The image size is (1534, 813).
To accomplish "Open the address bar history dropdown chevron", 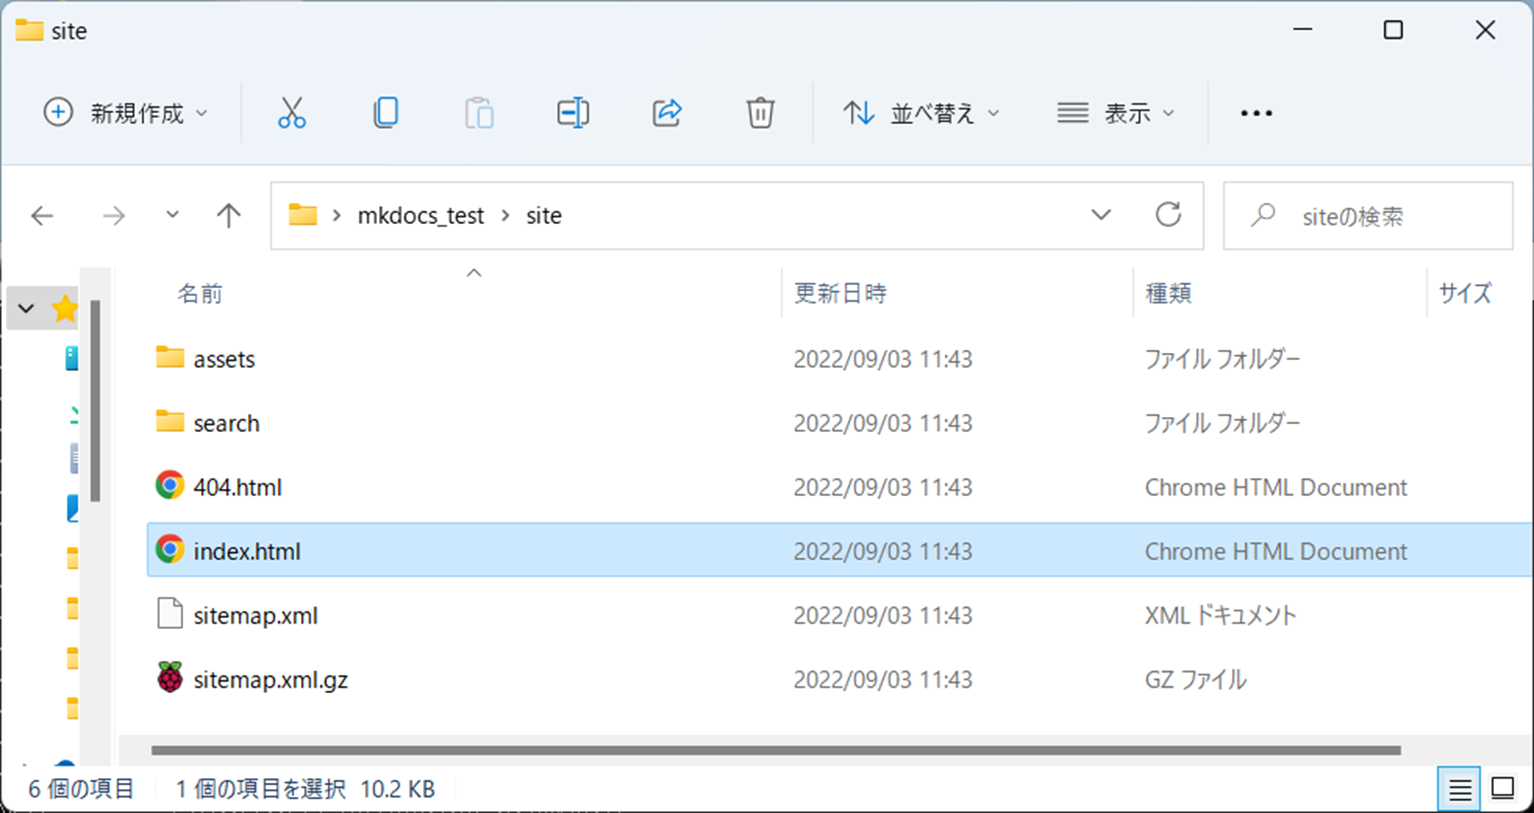I will [1101, 214].
